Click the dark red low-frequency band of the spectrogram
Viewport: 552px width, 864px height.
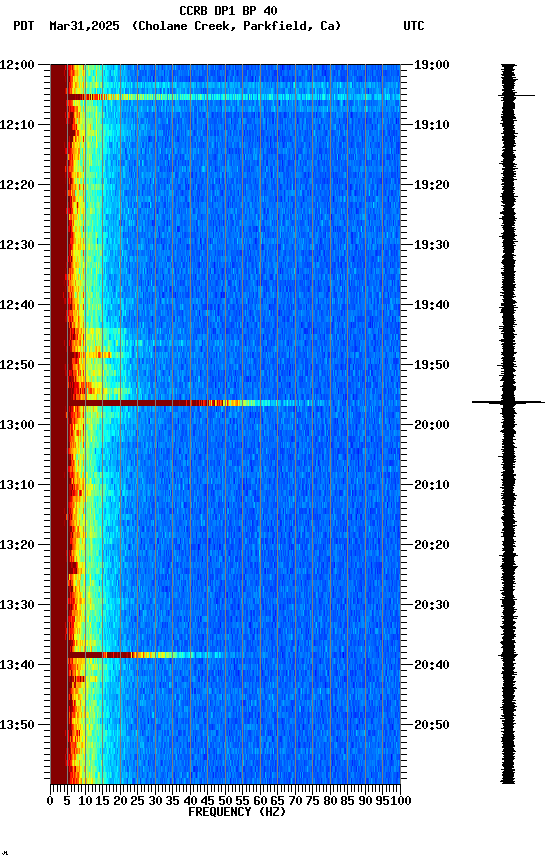point(58,424)
